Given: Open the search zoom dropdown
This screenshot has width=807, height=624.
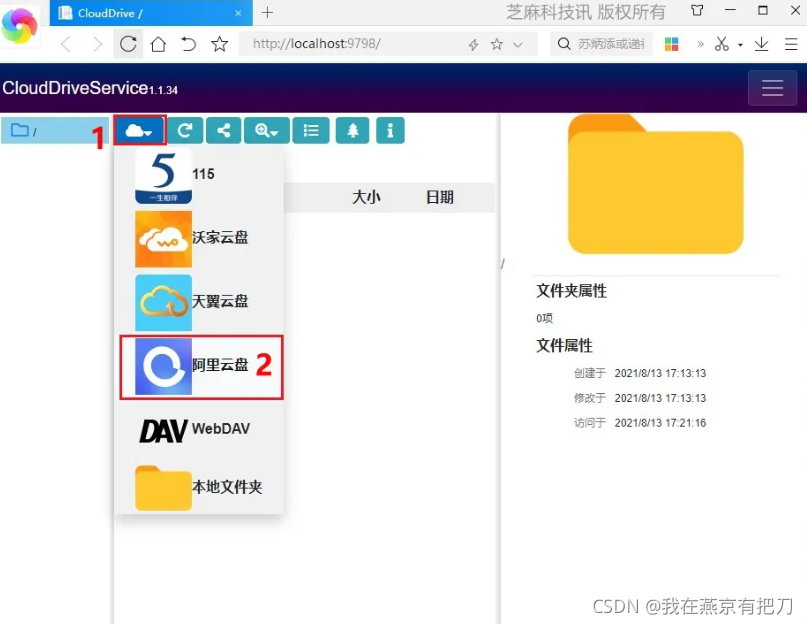Looking at the screenshot, I should 267,130.
